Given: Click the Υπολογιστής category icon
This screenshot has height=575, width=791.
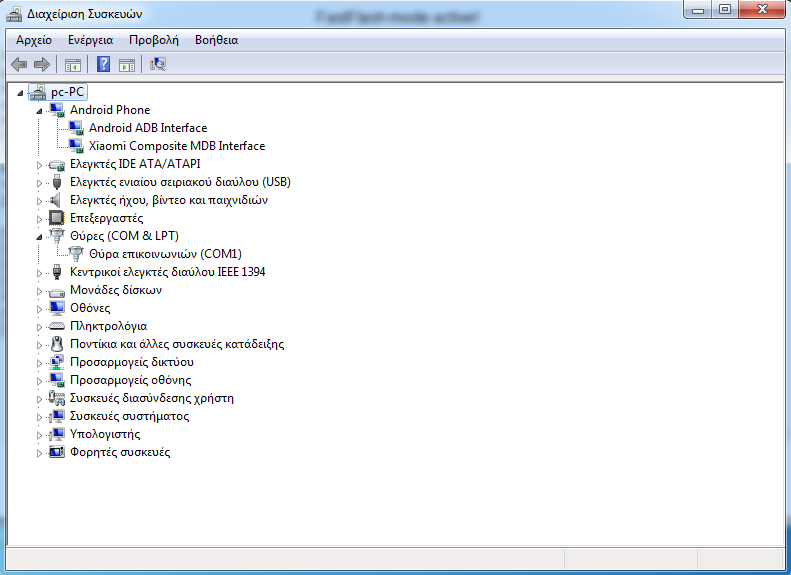Looking at the screenshot, I should coord(57,434).
